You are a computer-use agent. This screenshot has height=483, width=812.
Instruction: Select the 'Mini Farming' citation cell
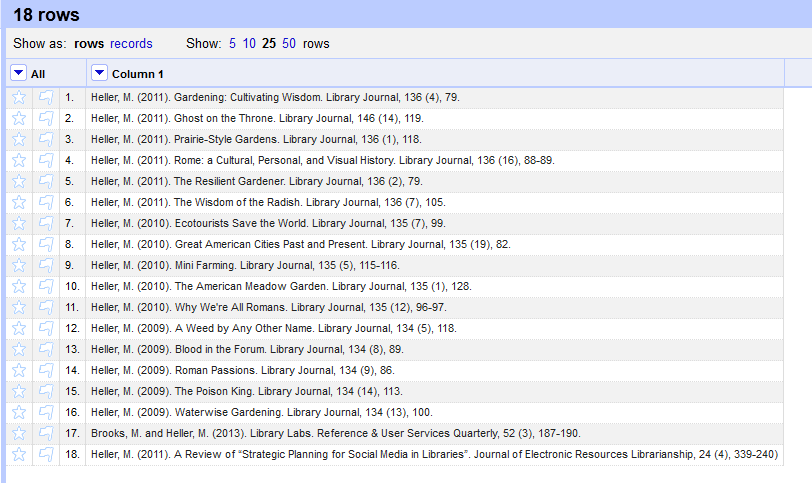click(x=434, y=266)
